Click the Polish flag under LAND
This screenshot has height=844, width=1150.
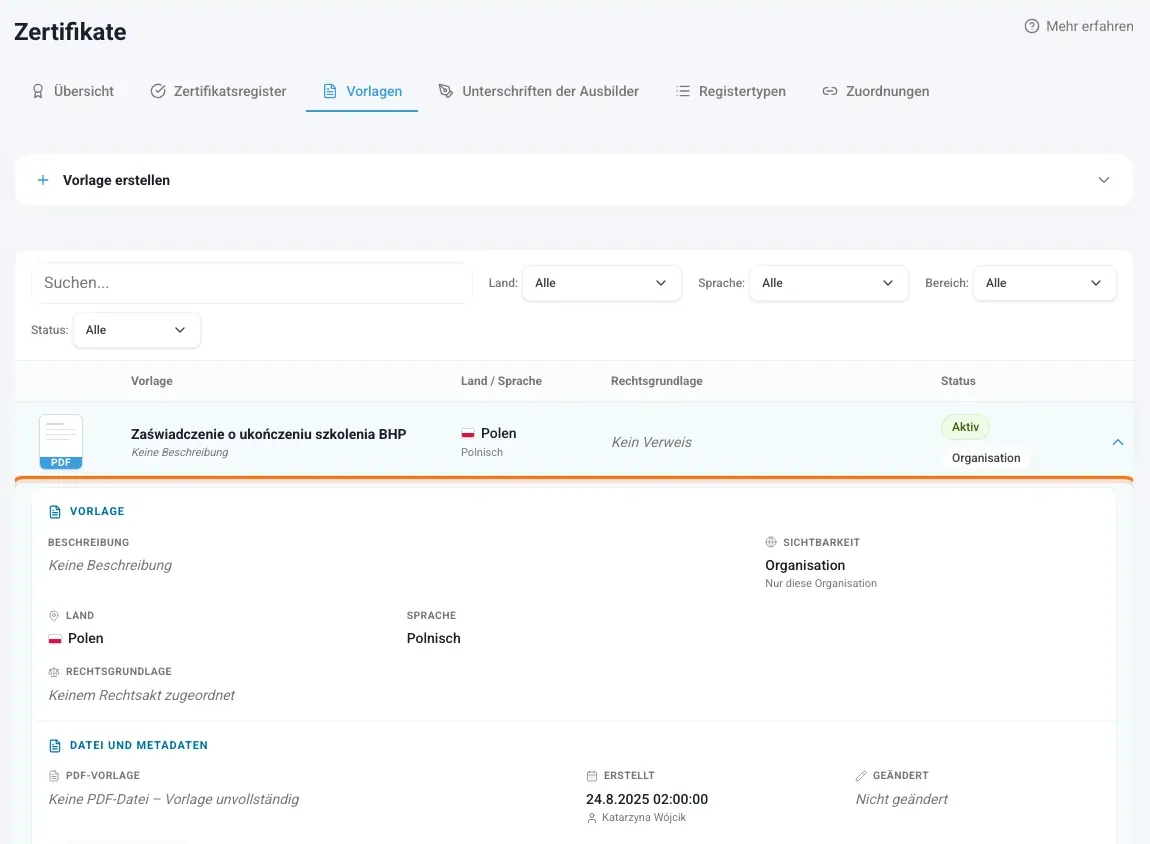[55, 639]
